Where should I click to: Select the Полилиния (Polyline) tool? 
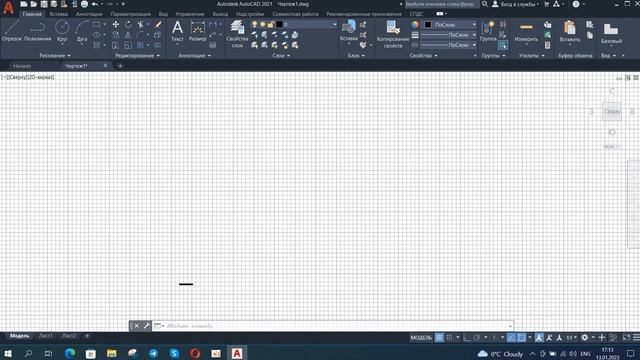(x=37, y=31)
